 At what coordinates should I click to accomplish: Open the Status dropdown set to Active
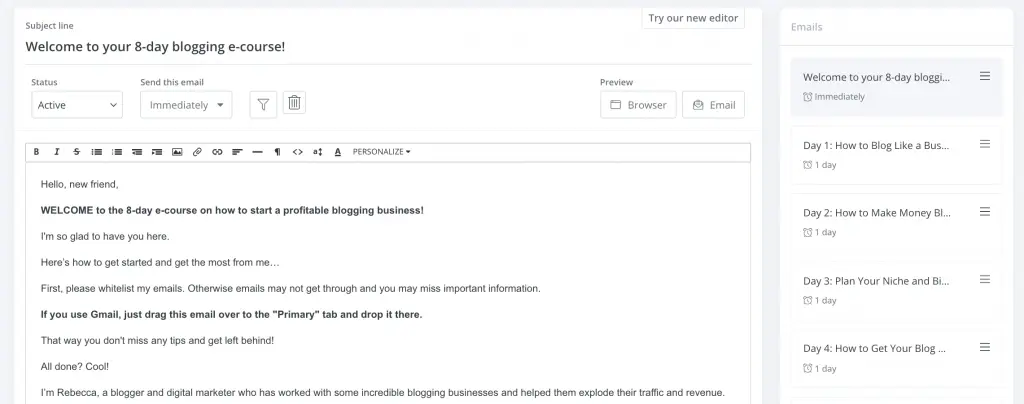[x=77, y=105]
